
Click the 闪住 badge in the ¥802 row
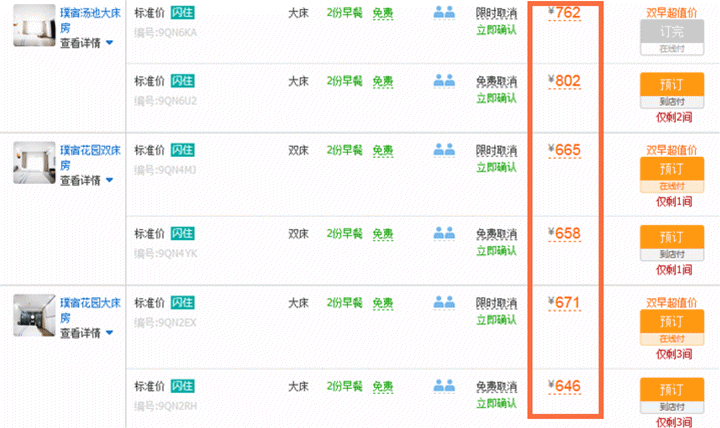click(182, 81)
